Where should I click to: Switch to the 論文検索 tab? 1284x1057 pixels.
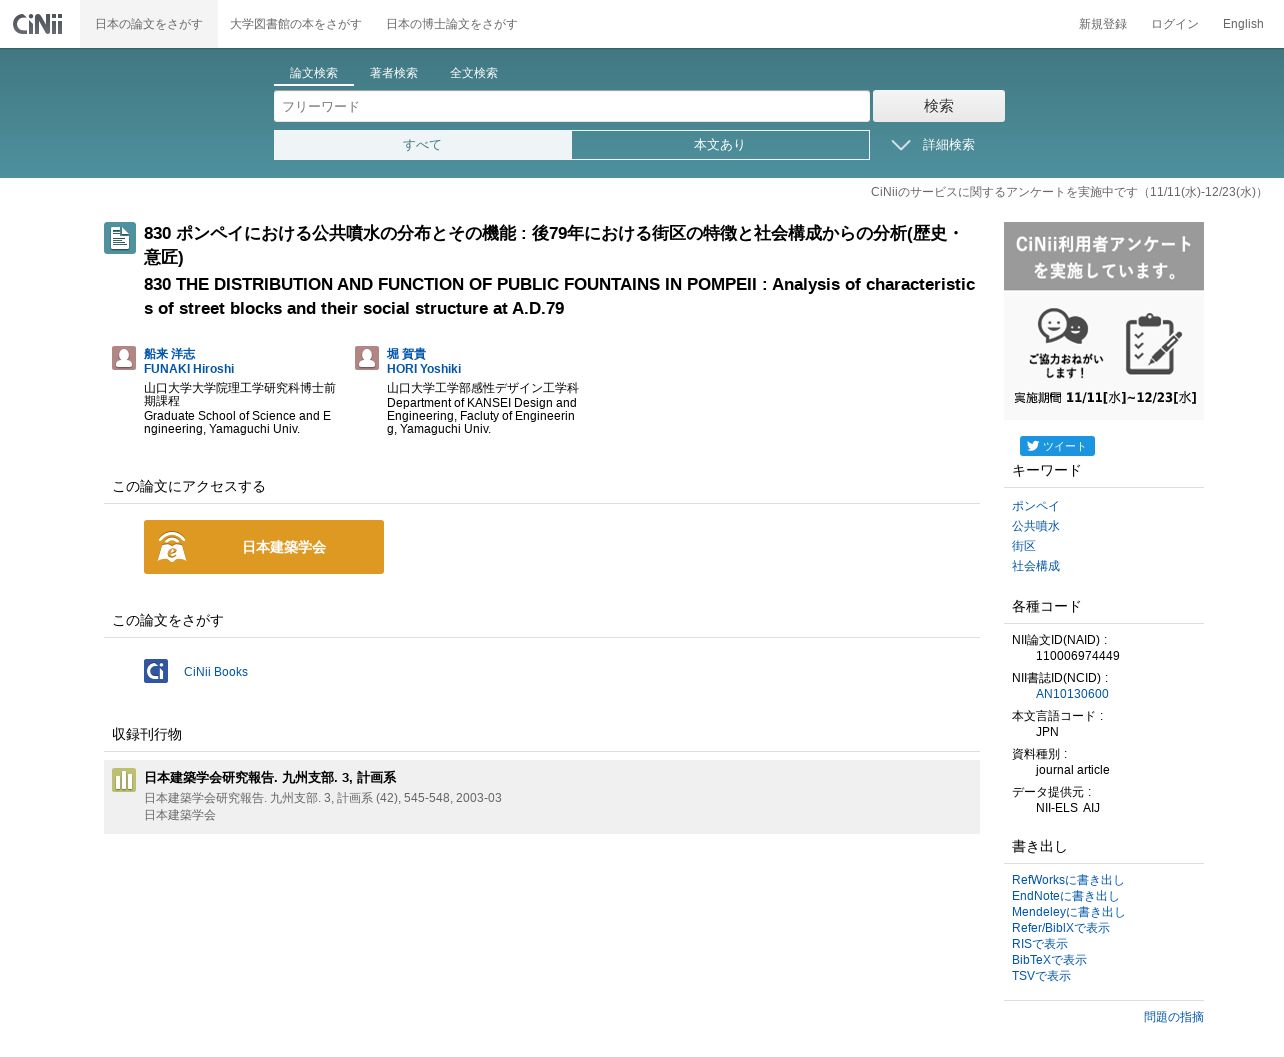tap(314, 73)
